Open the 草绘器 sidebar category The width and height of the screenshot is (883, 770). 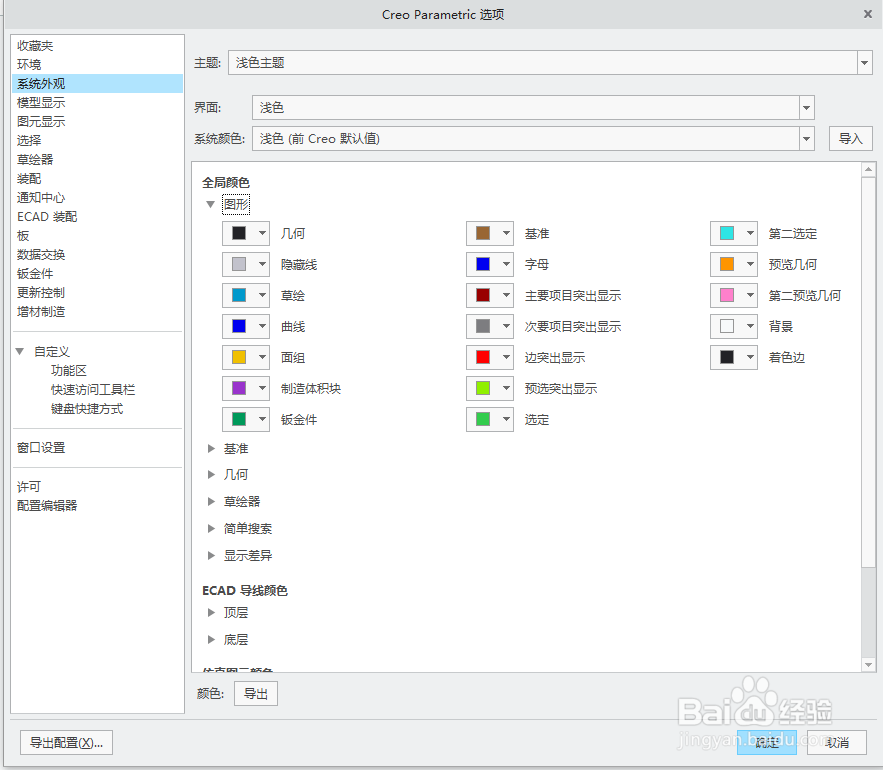coord(35,159)
